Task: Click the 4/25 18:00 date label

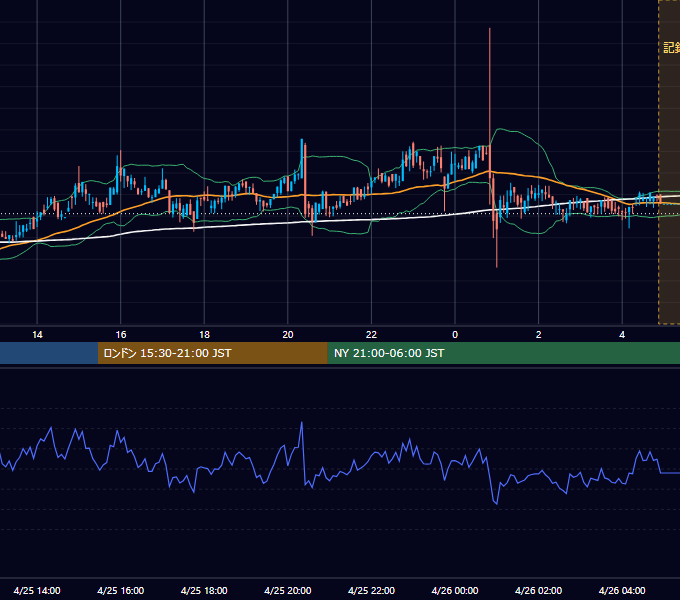Action: coord(204,590)
